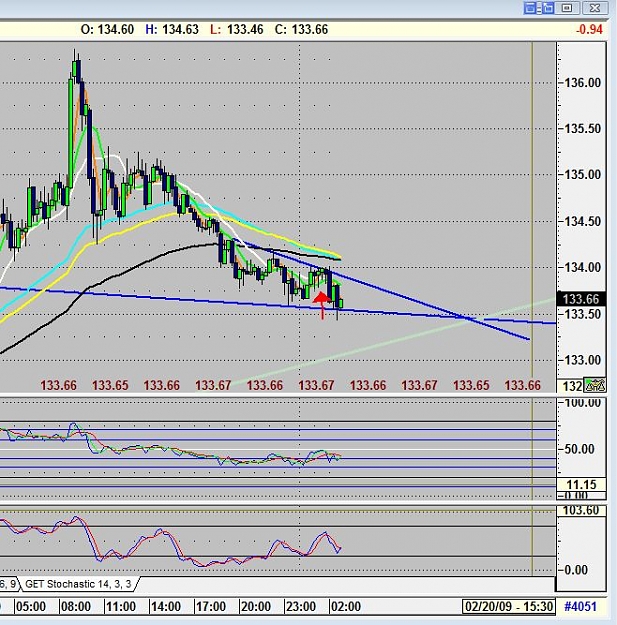Click the 02:00 time axis label
Viewport: 617px width, 625px height.
tap(346, 607)
